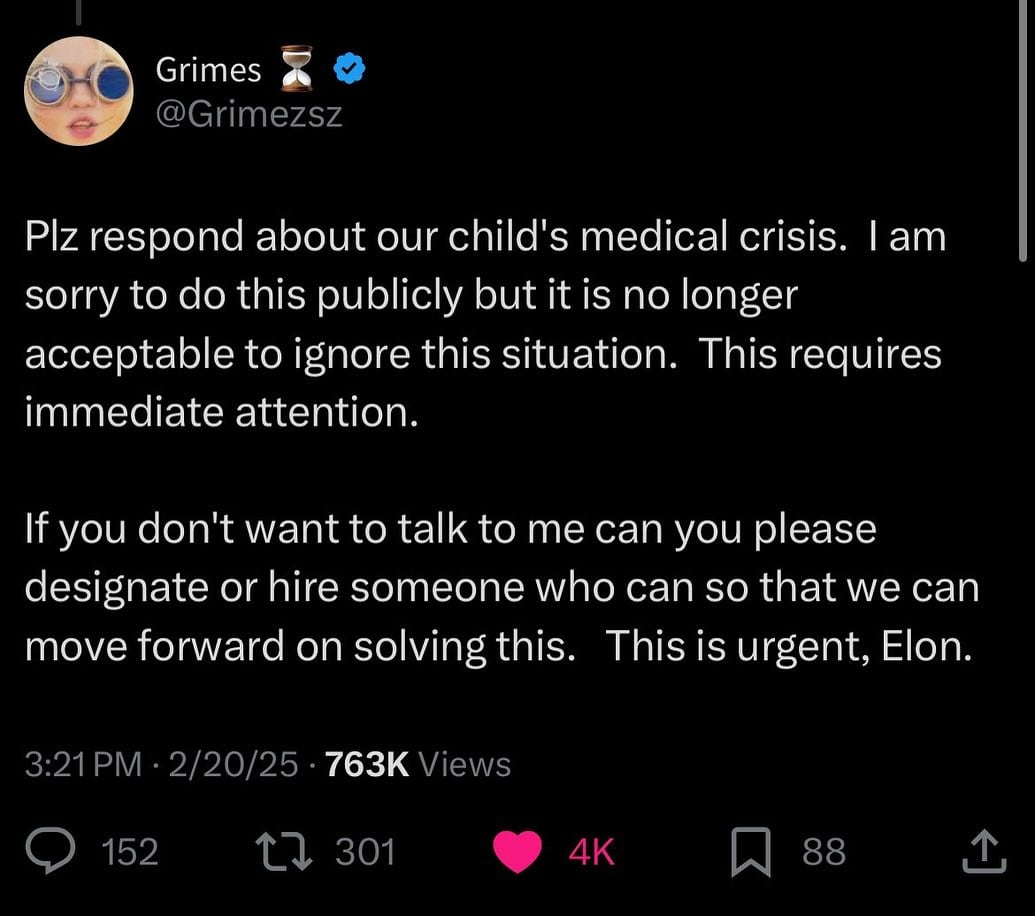Open the reply composer via speech bubble icon
Viewport: 1035px width, 916px height.
[49, 851]
